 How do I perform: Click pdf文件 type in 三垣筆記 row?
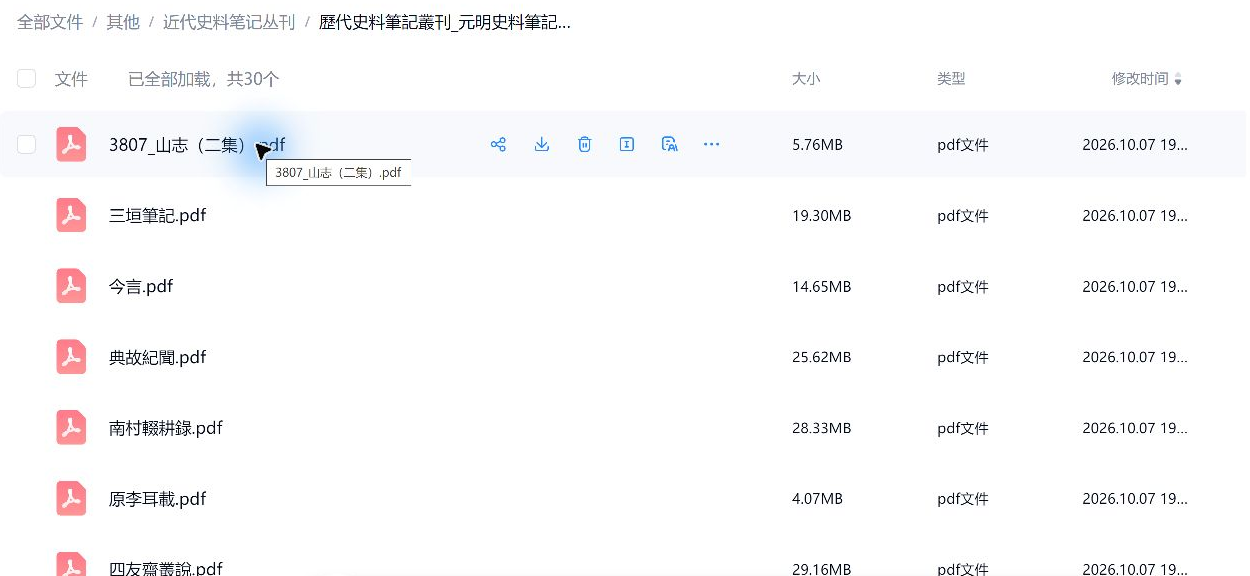[x=963, y=216]
